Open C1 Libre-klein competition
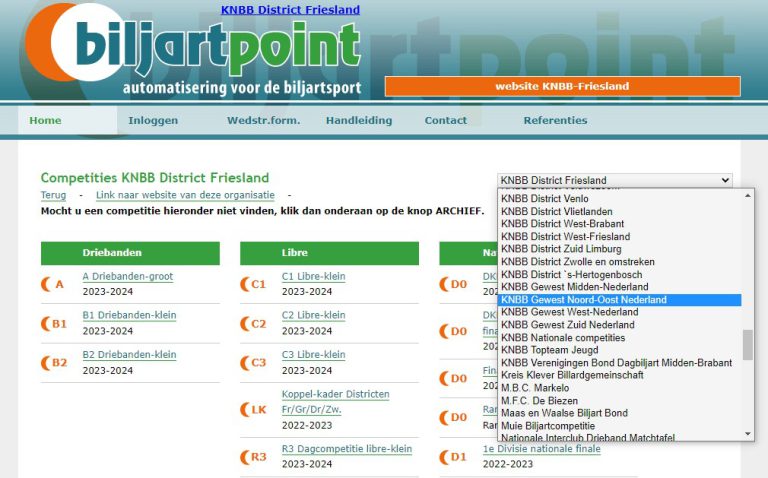Viewport: 768px width, 478px height. click(313, 276)
